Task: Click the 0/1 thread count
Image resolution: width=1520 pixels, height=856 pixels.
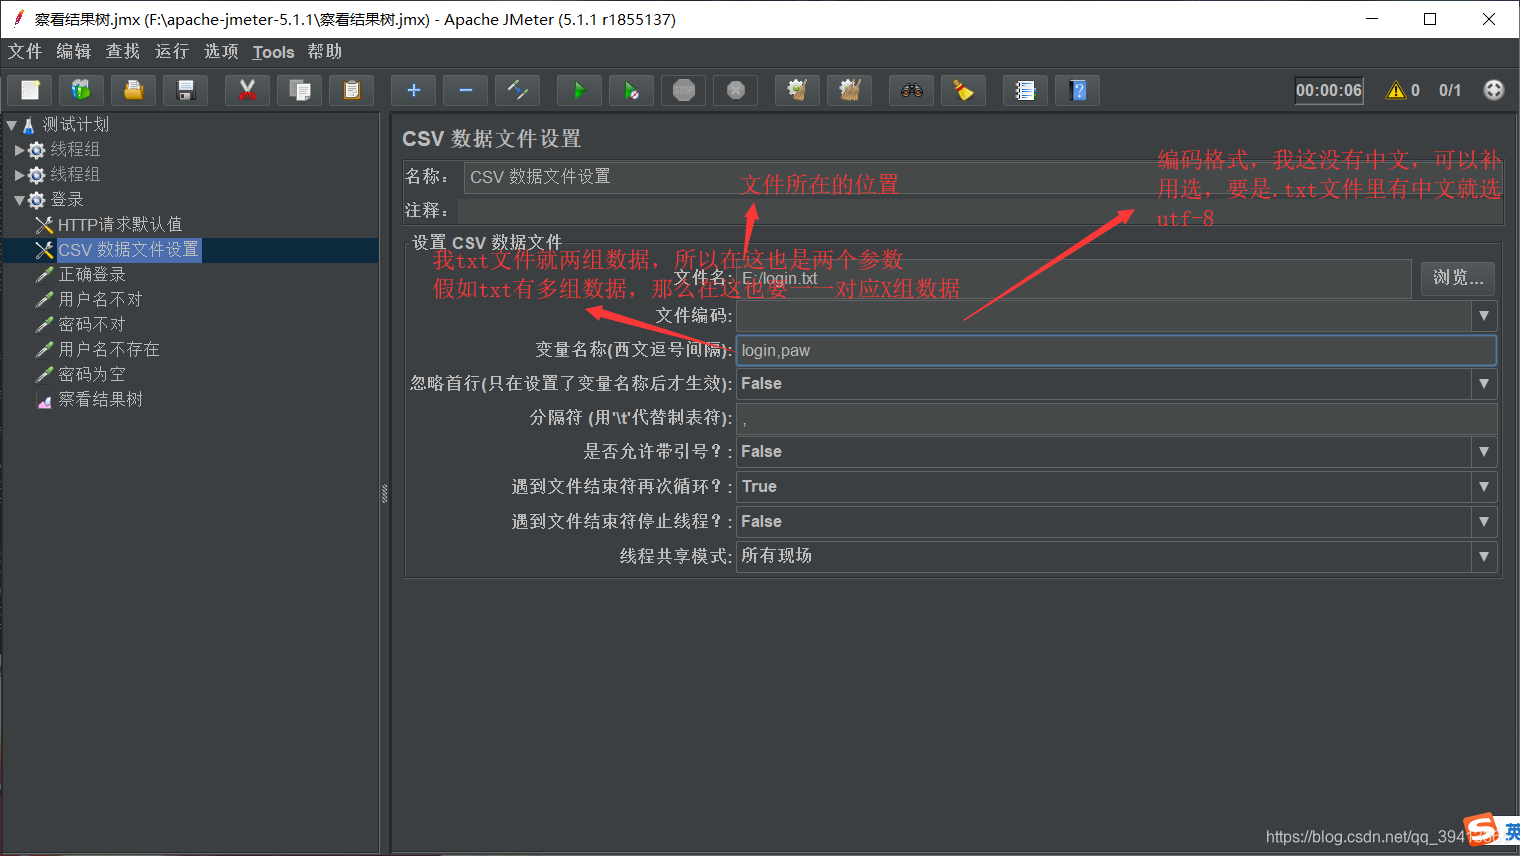Action: pos(1450,90)
